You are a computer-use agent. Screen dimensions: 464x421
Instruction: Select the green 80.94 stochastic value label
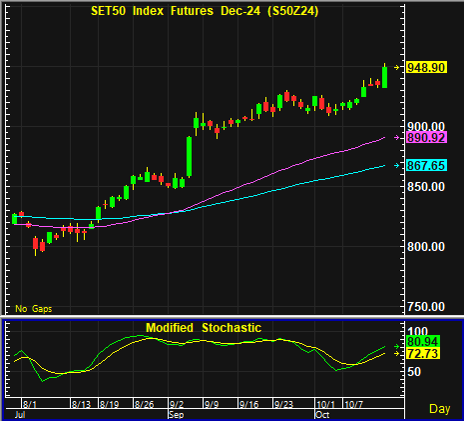point(423,341)
